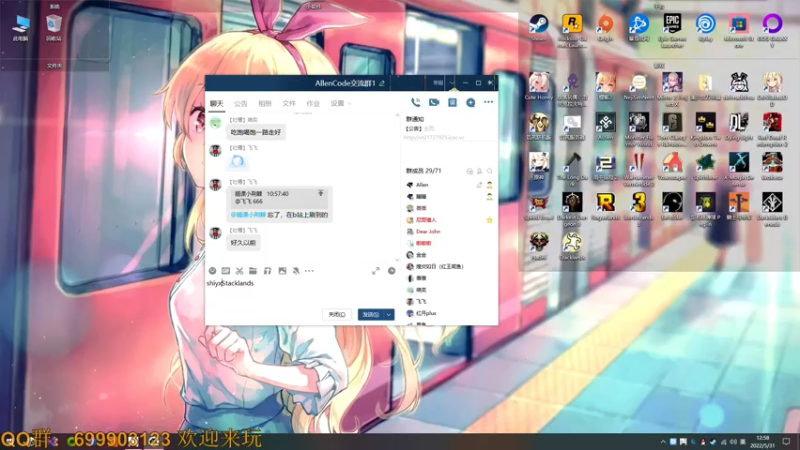The height and width of the screenshot is (450, 800).
Task: Click the search icon in group members header
Action: point(489,171)
